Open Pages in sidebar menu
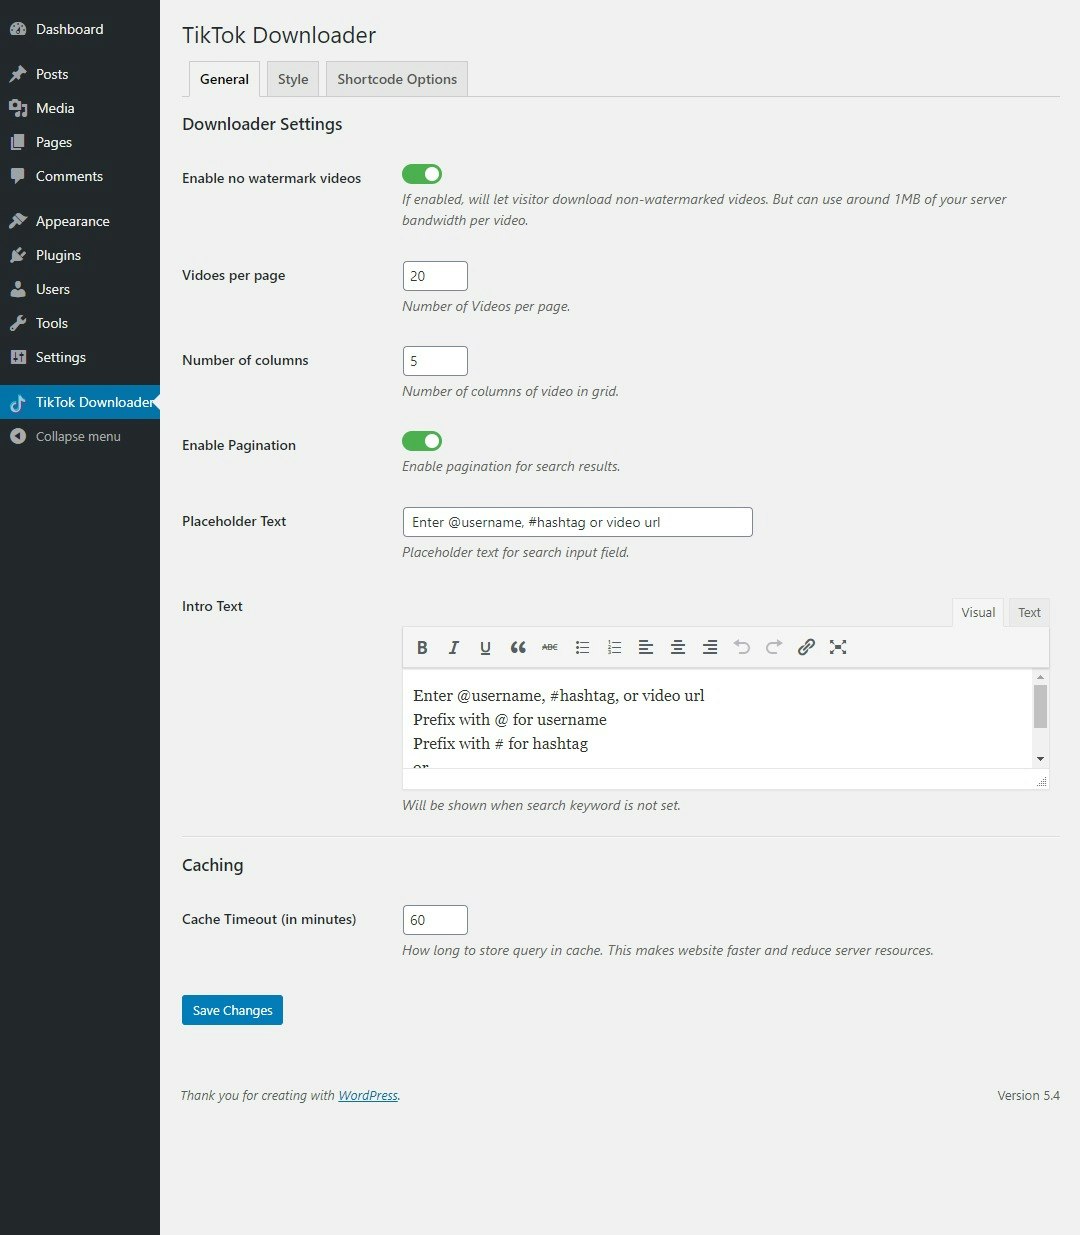Screen dimensions: 1080x1235 coord(80,142)
